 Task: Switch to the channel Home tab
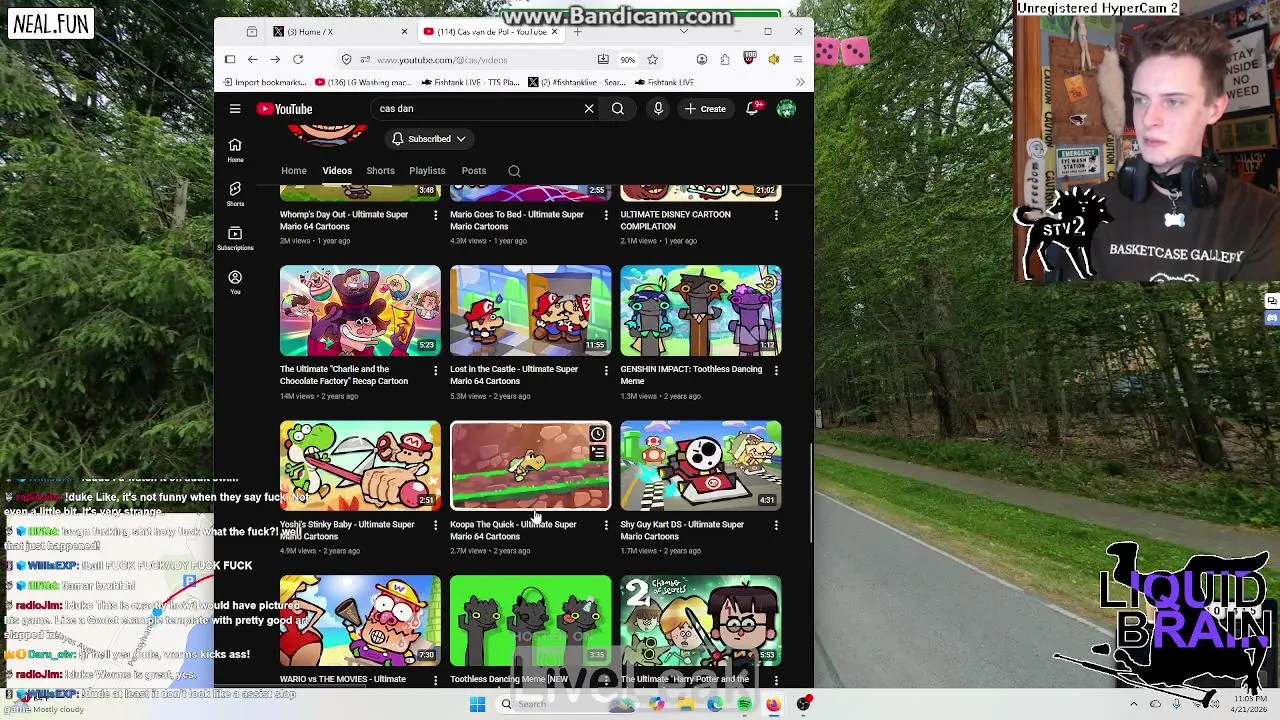click(x=294, y=171)
